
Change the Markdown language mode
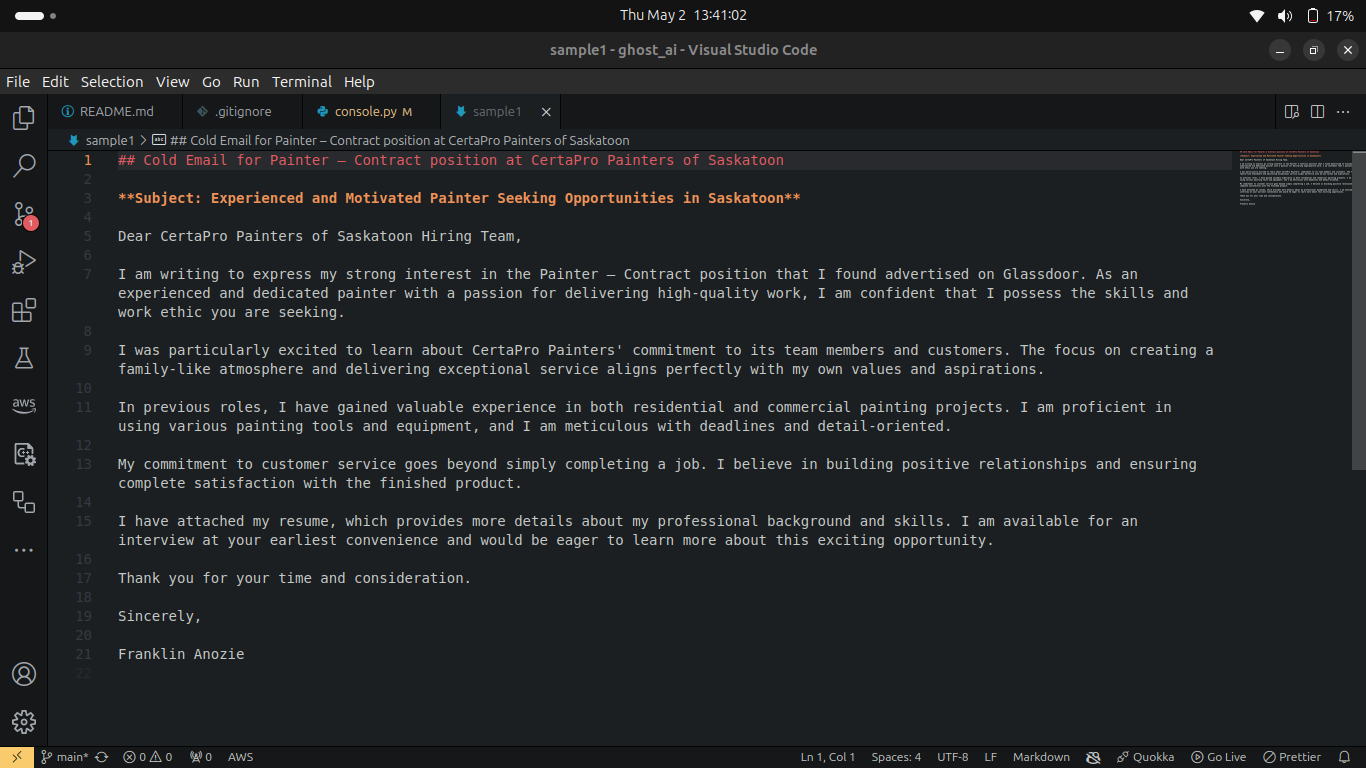tap(1041, 757)
